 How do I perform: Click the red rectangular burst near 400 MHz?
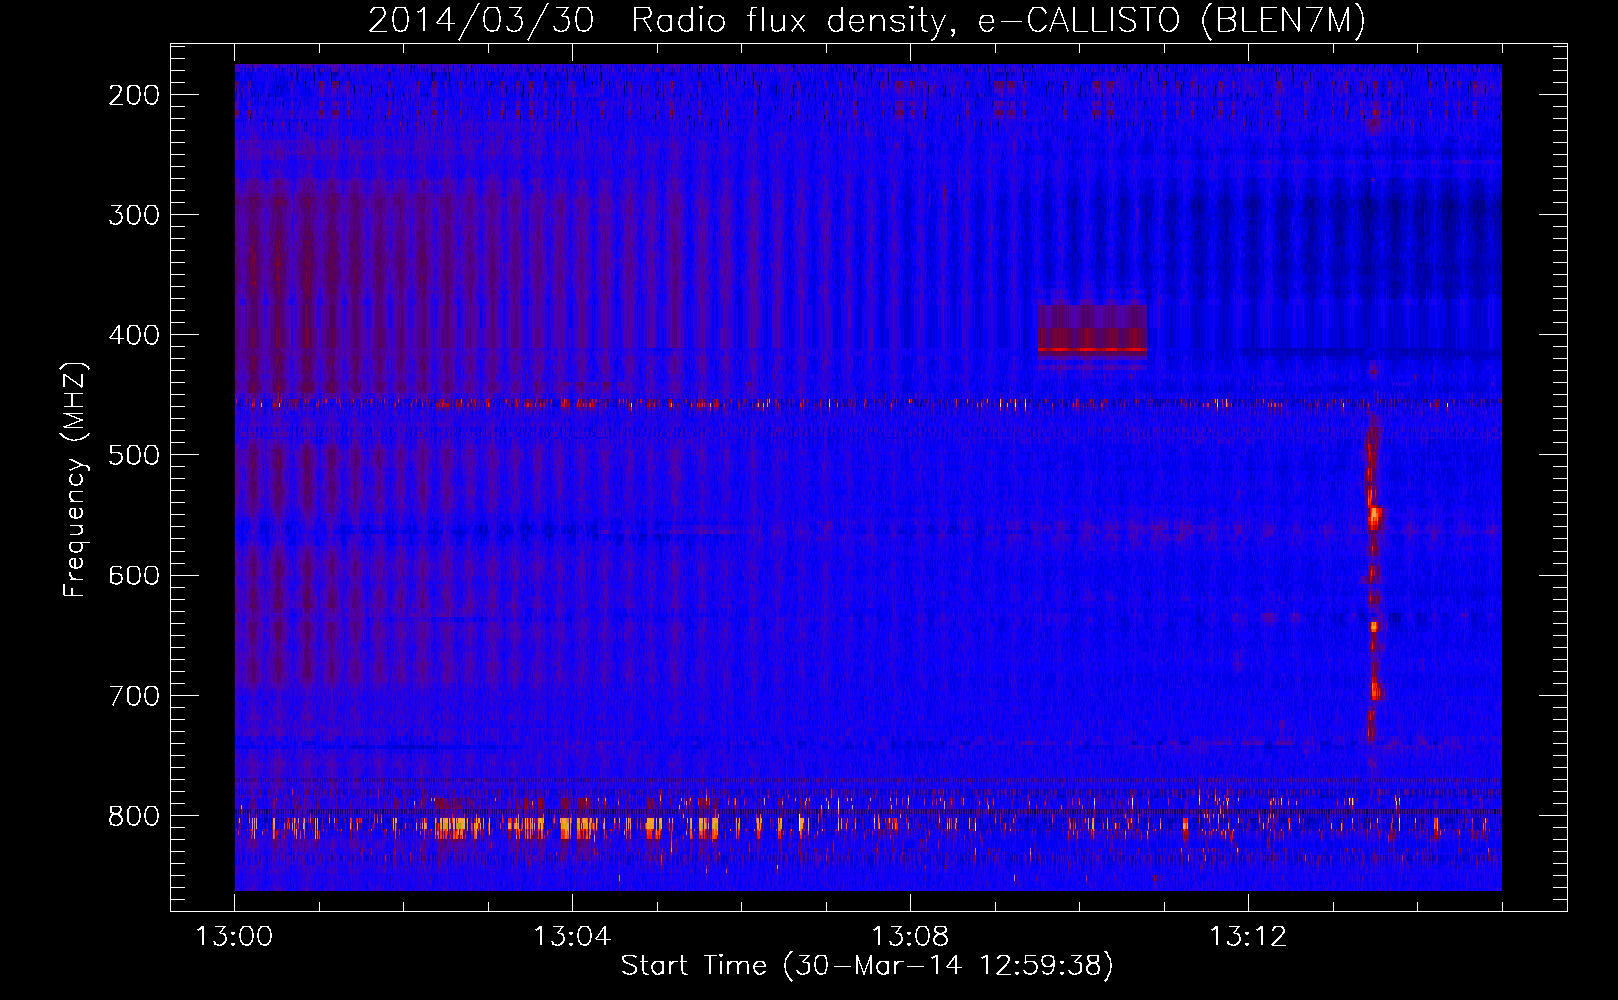pos(1092,330)
